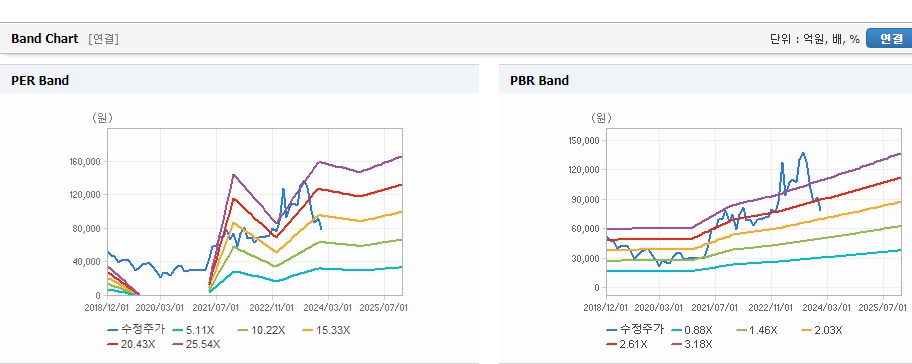
Task: Click 120,000 on the PER Band y-axis
Action: coord(86,195)
